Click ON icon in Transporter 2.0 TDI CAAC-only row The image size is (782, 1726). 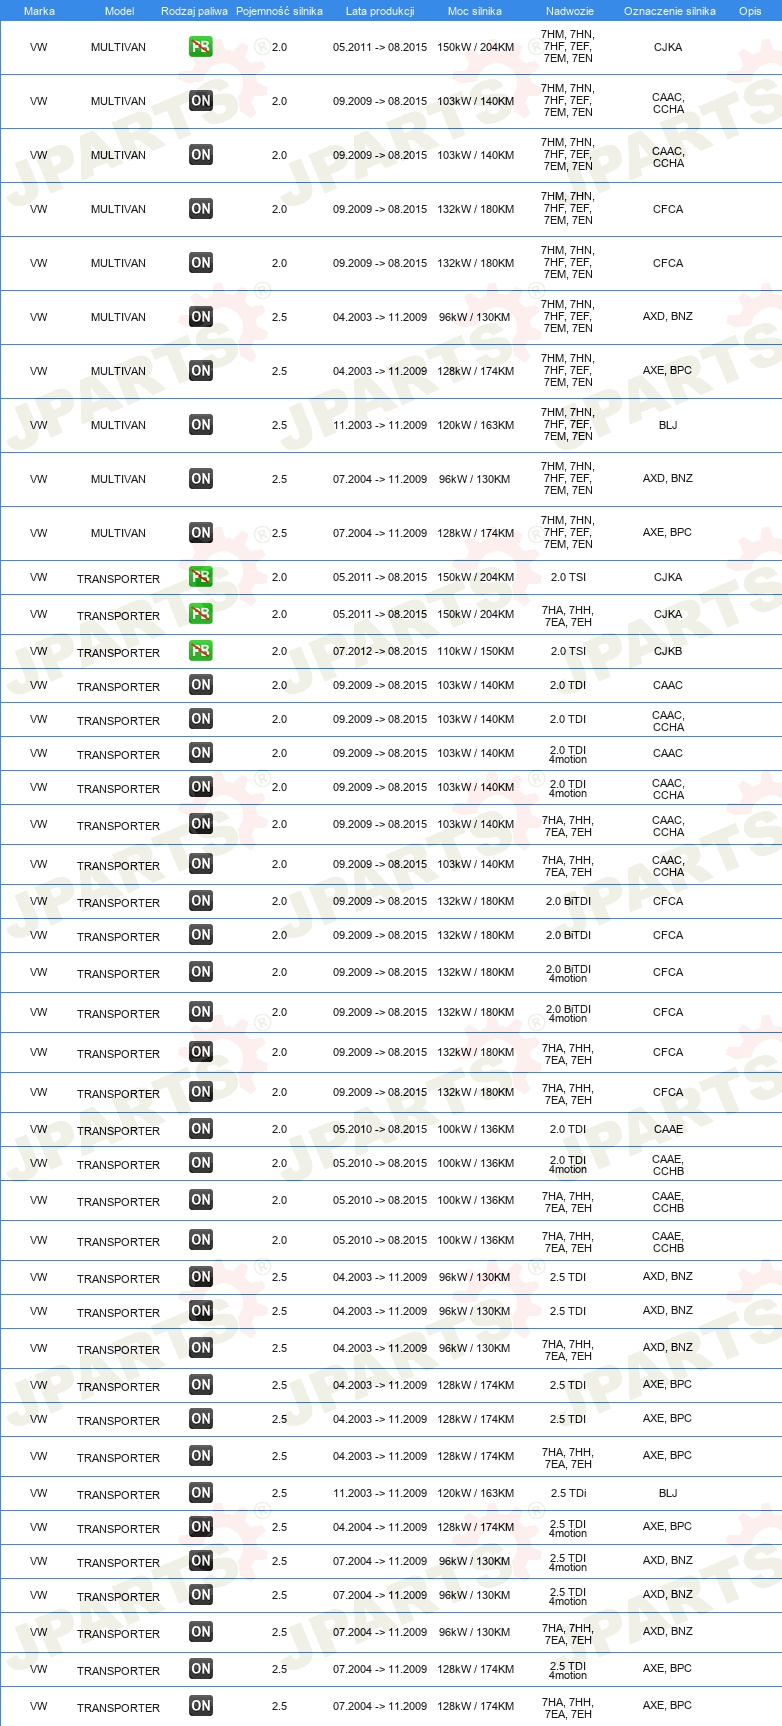pos(201,685)
